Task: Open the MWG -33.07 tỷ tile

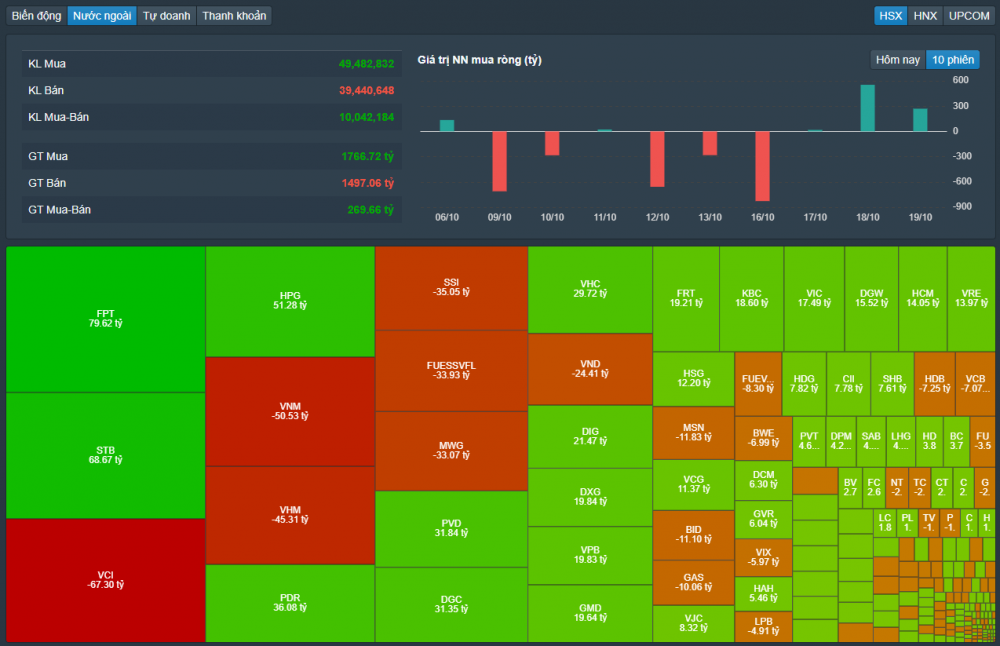Action: [x=452, y=451]
